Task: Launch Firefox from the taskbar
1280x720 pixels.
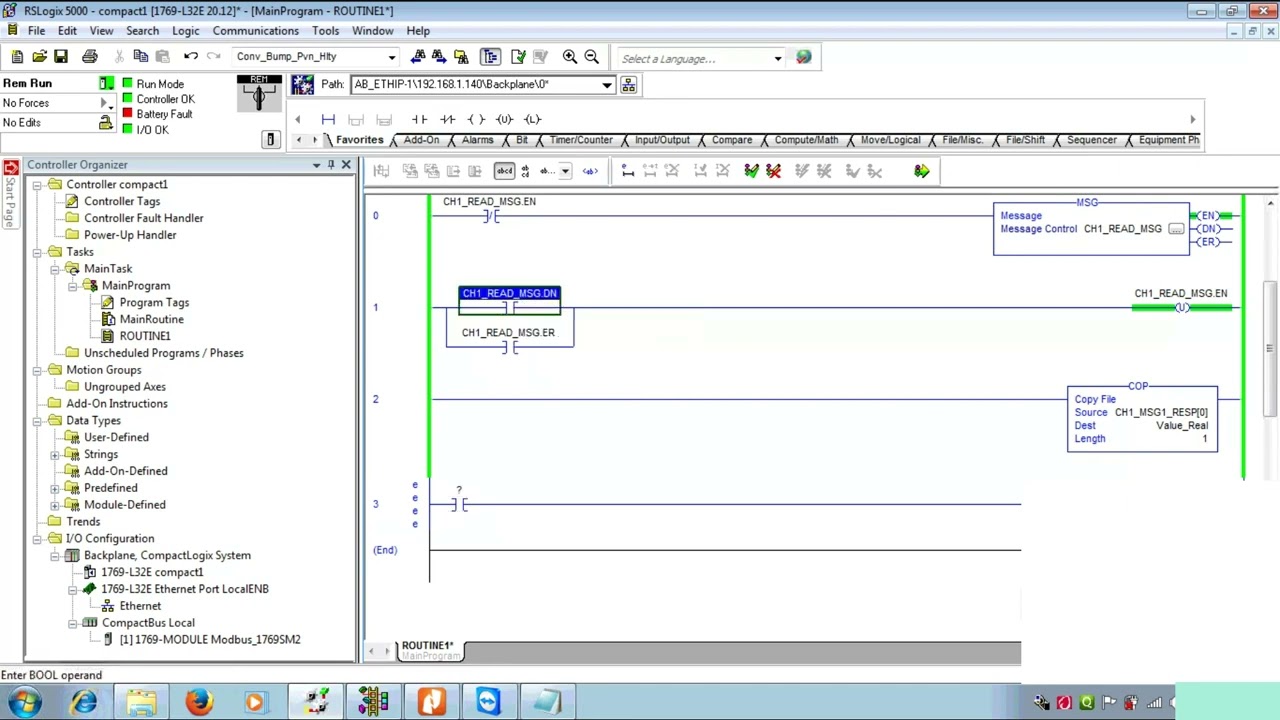Action: tap(198, 702)
